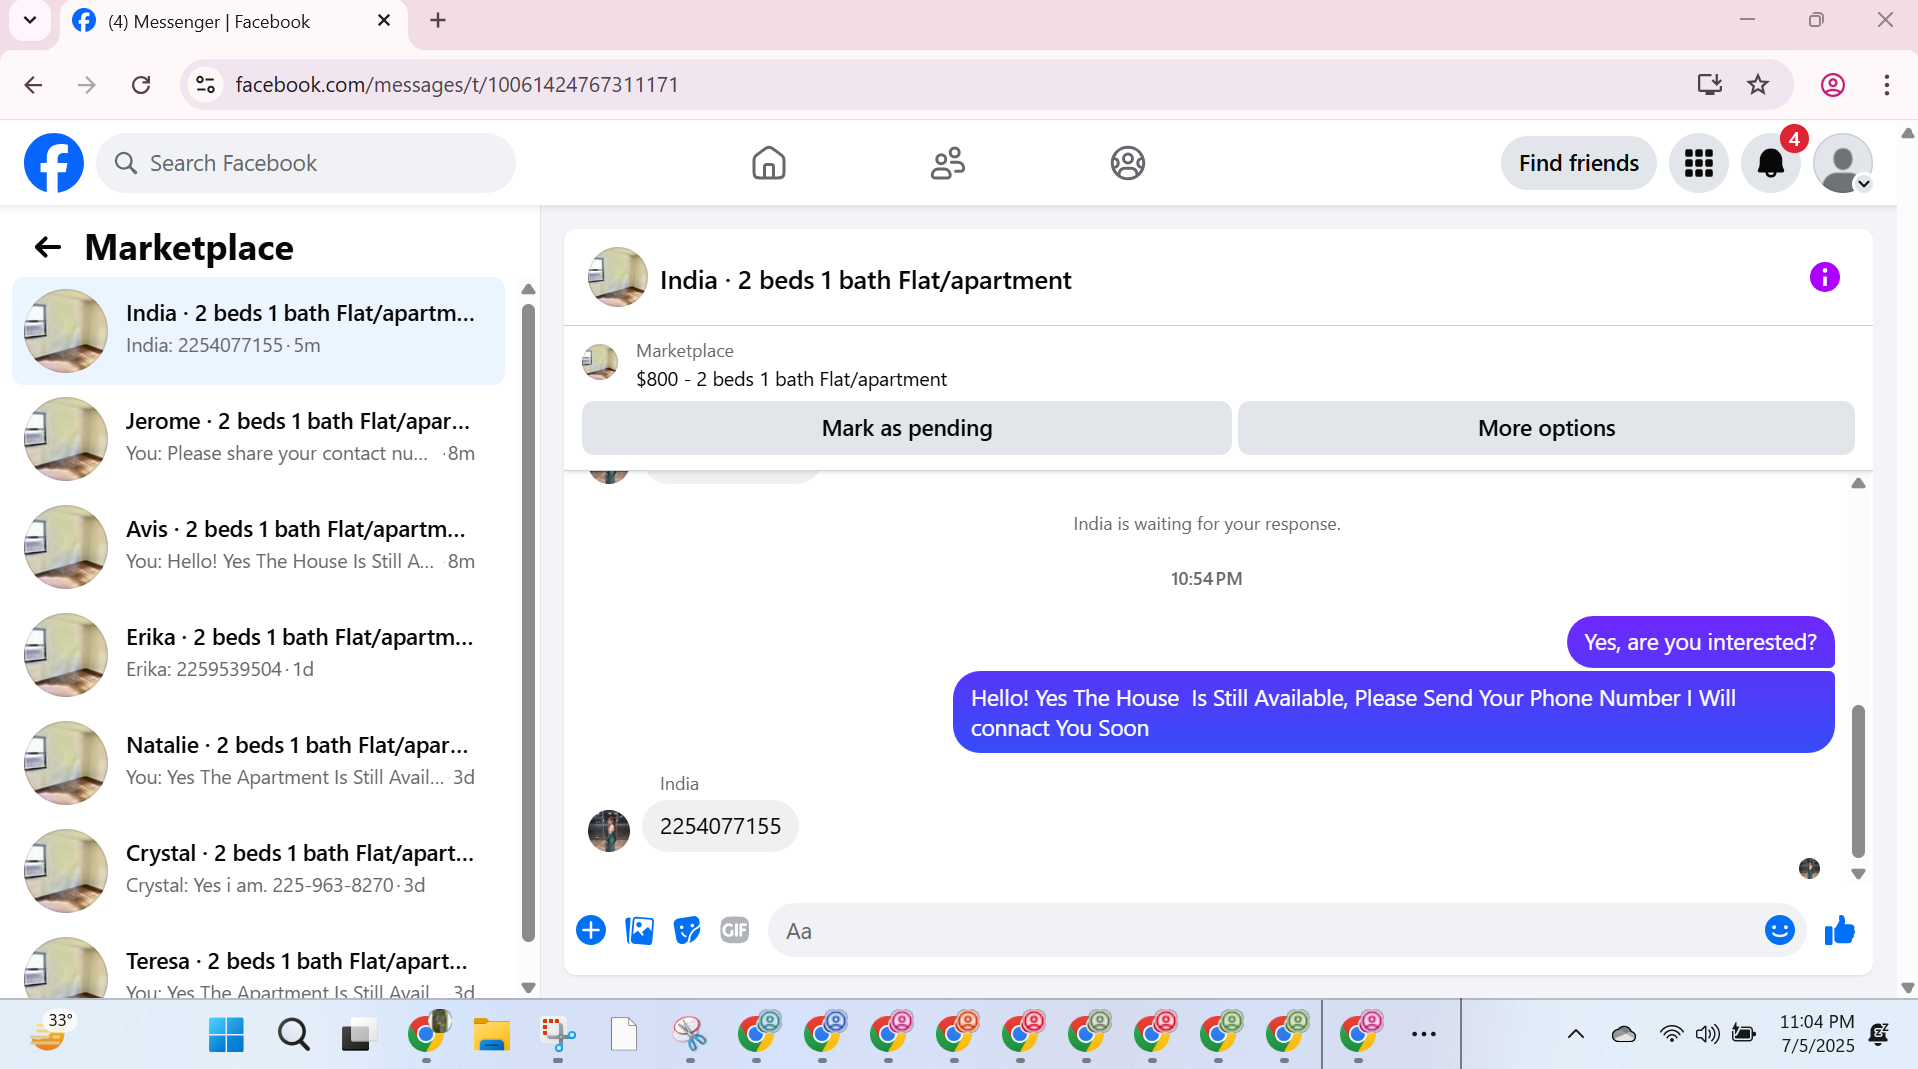Go back in browser history
The width and height of the screenshot is (1918, 1069).
pyautogui.click(x=33, y=85)
